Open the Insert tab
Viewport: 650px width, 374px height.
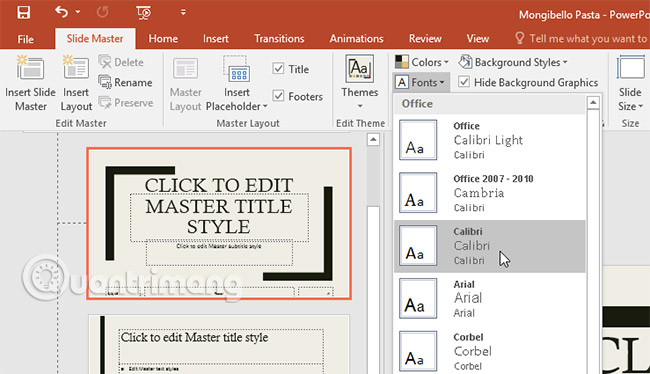(216, 39)
